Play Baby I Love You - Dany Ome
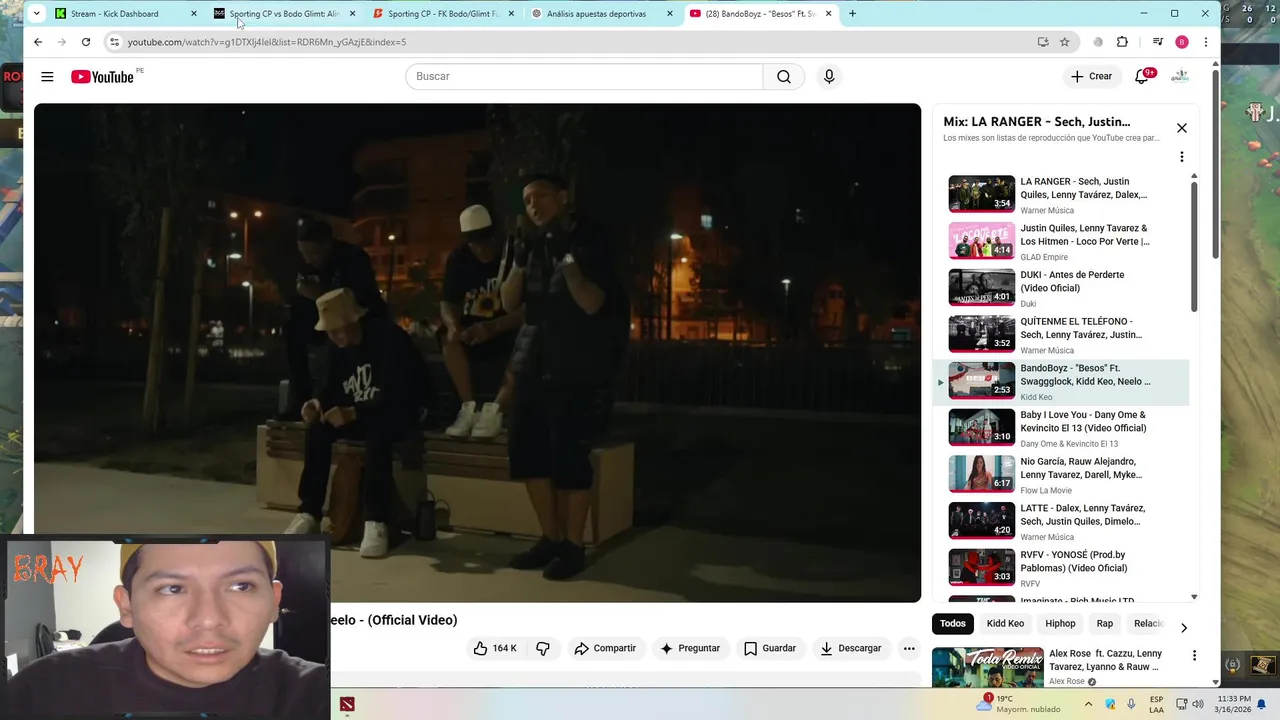Image resolution: width=1280 pixels, height=720 pixels. 1061,428
